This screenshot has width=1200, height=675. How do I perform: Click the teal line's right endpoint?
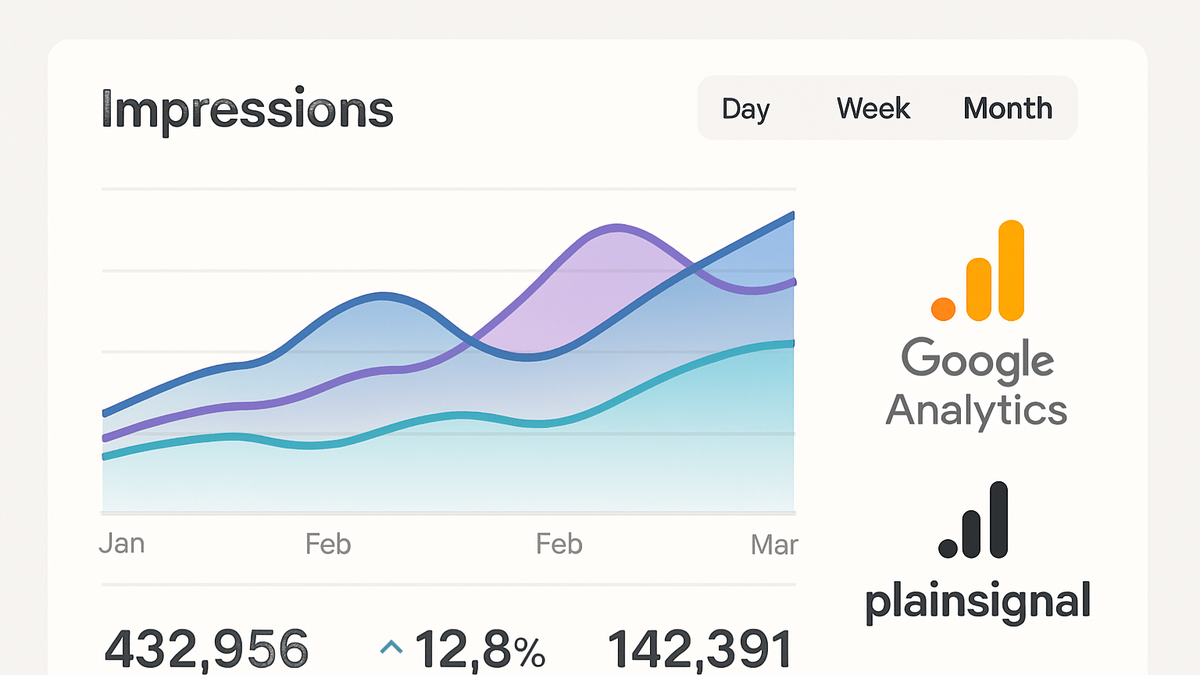coord(792,344)
